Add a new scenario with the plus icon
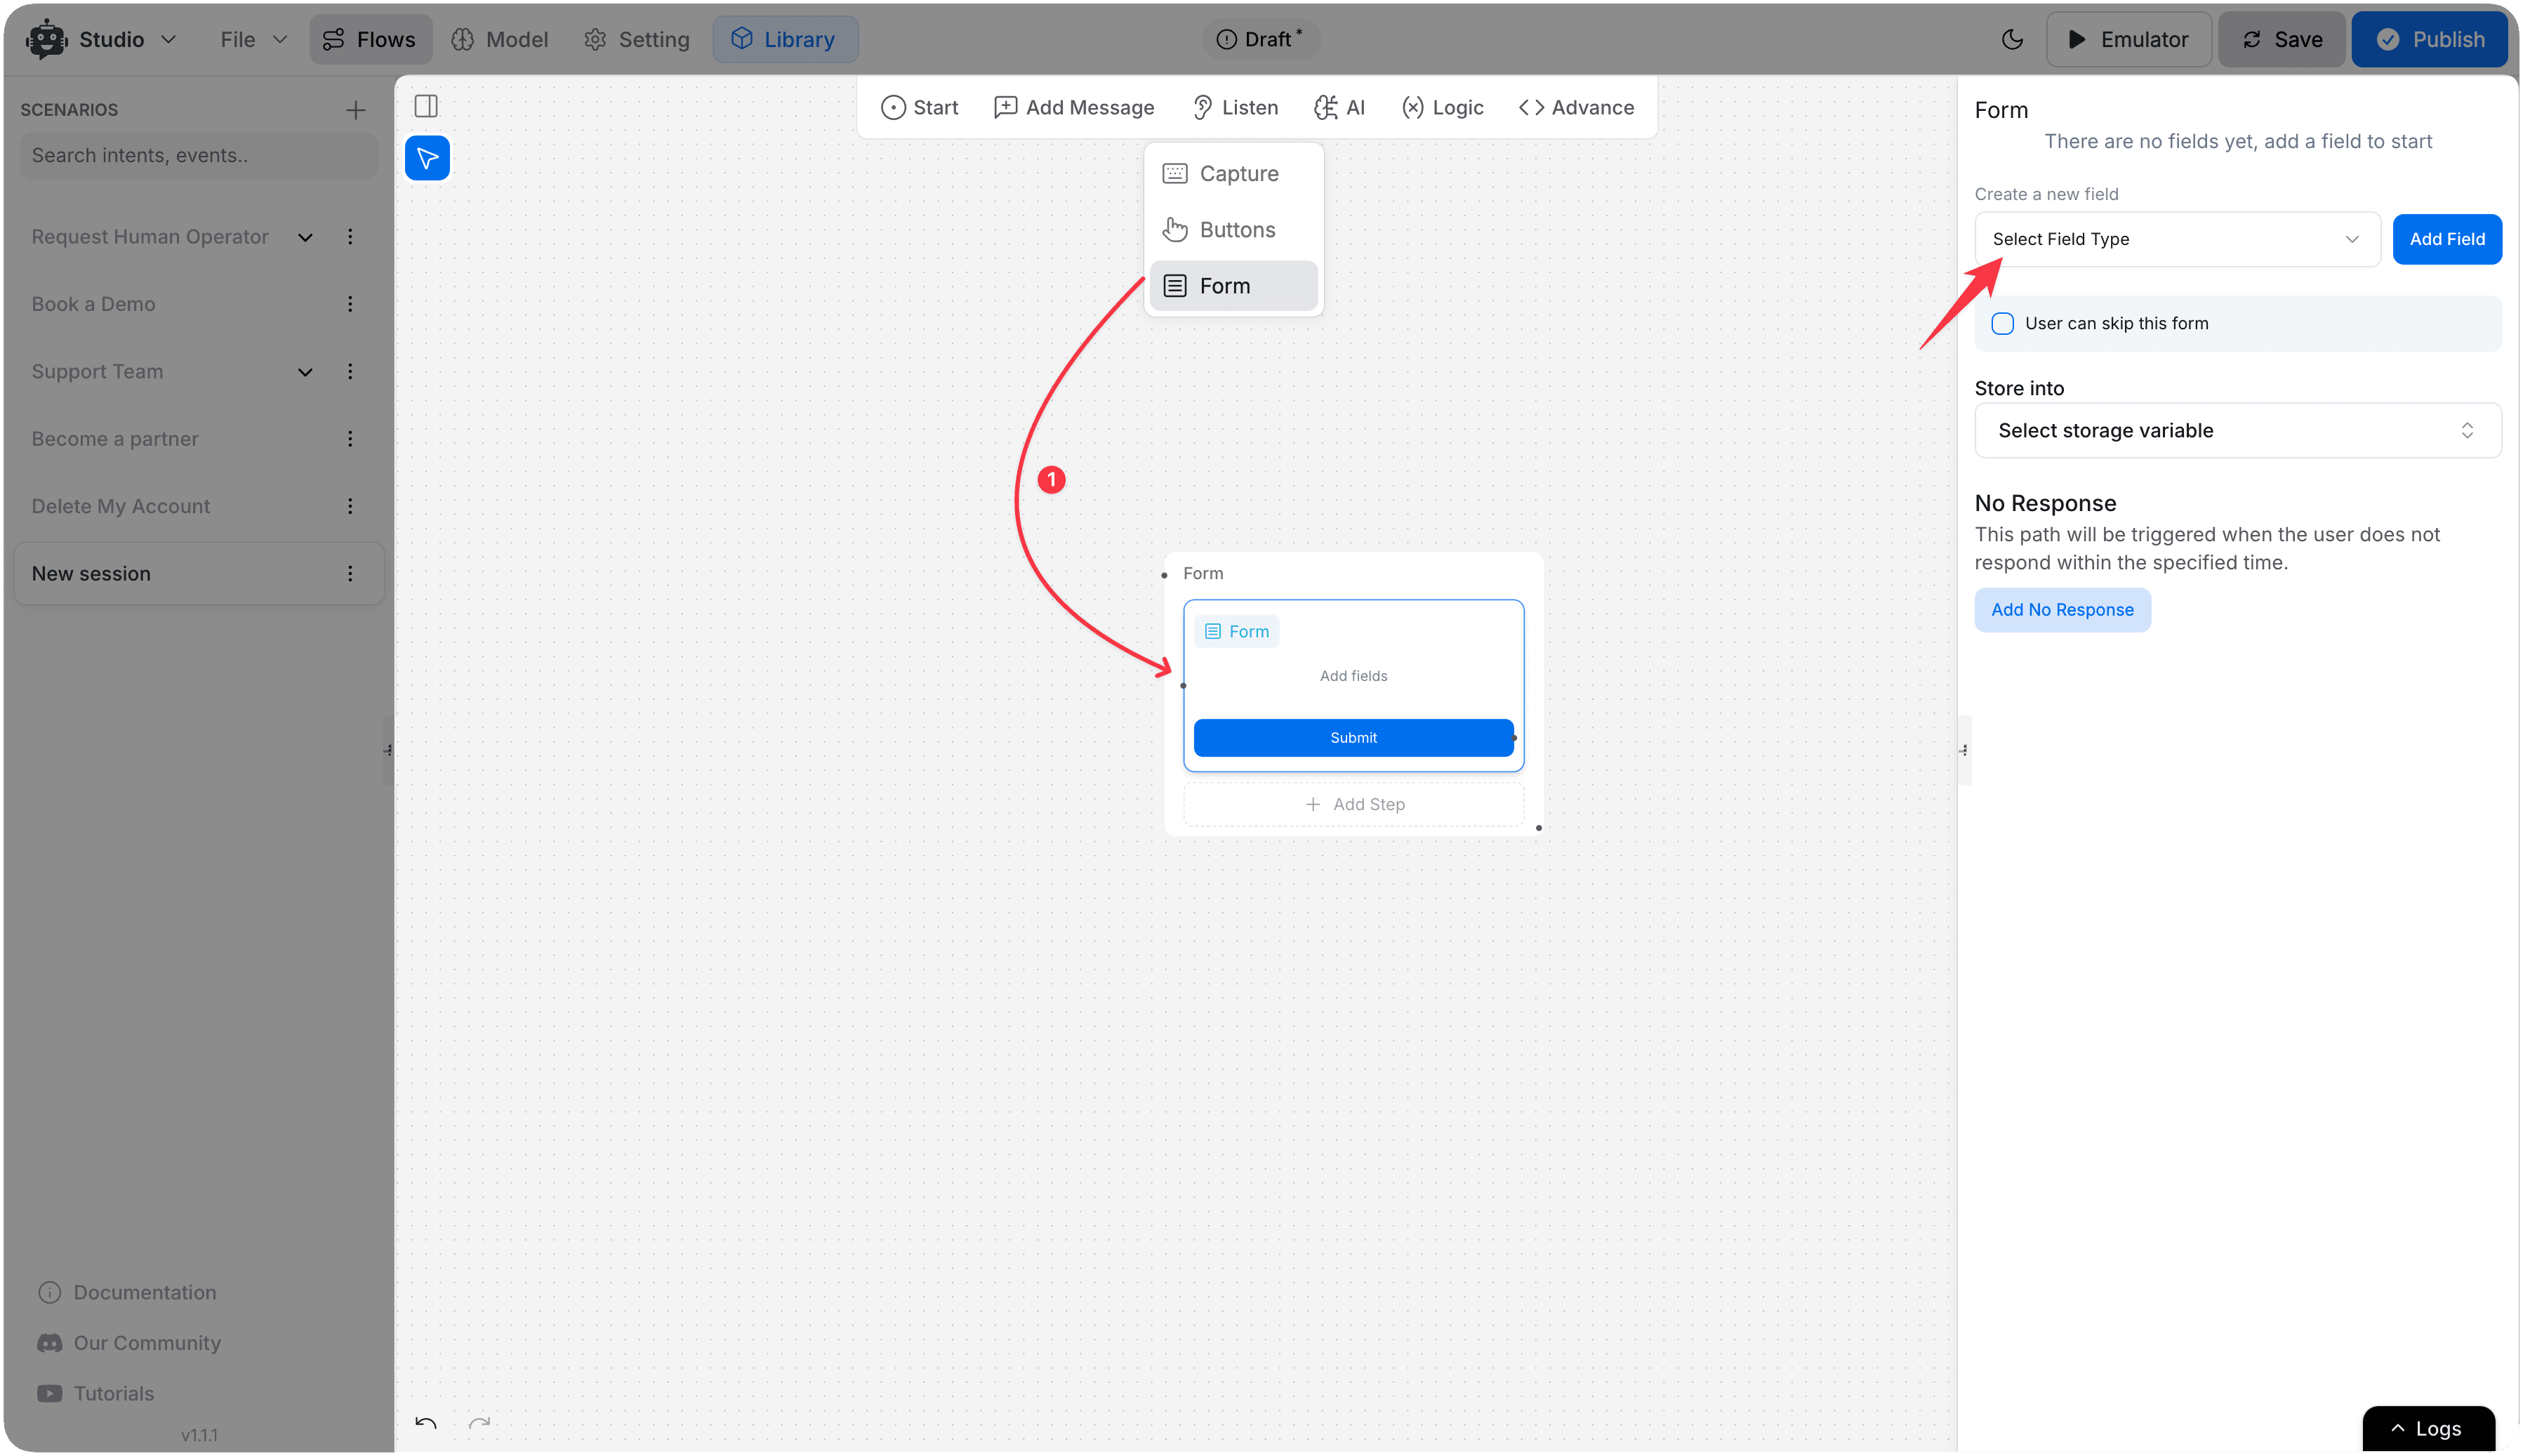Viewport: 2523px width, 1456px height. point(355,110)
